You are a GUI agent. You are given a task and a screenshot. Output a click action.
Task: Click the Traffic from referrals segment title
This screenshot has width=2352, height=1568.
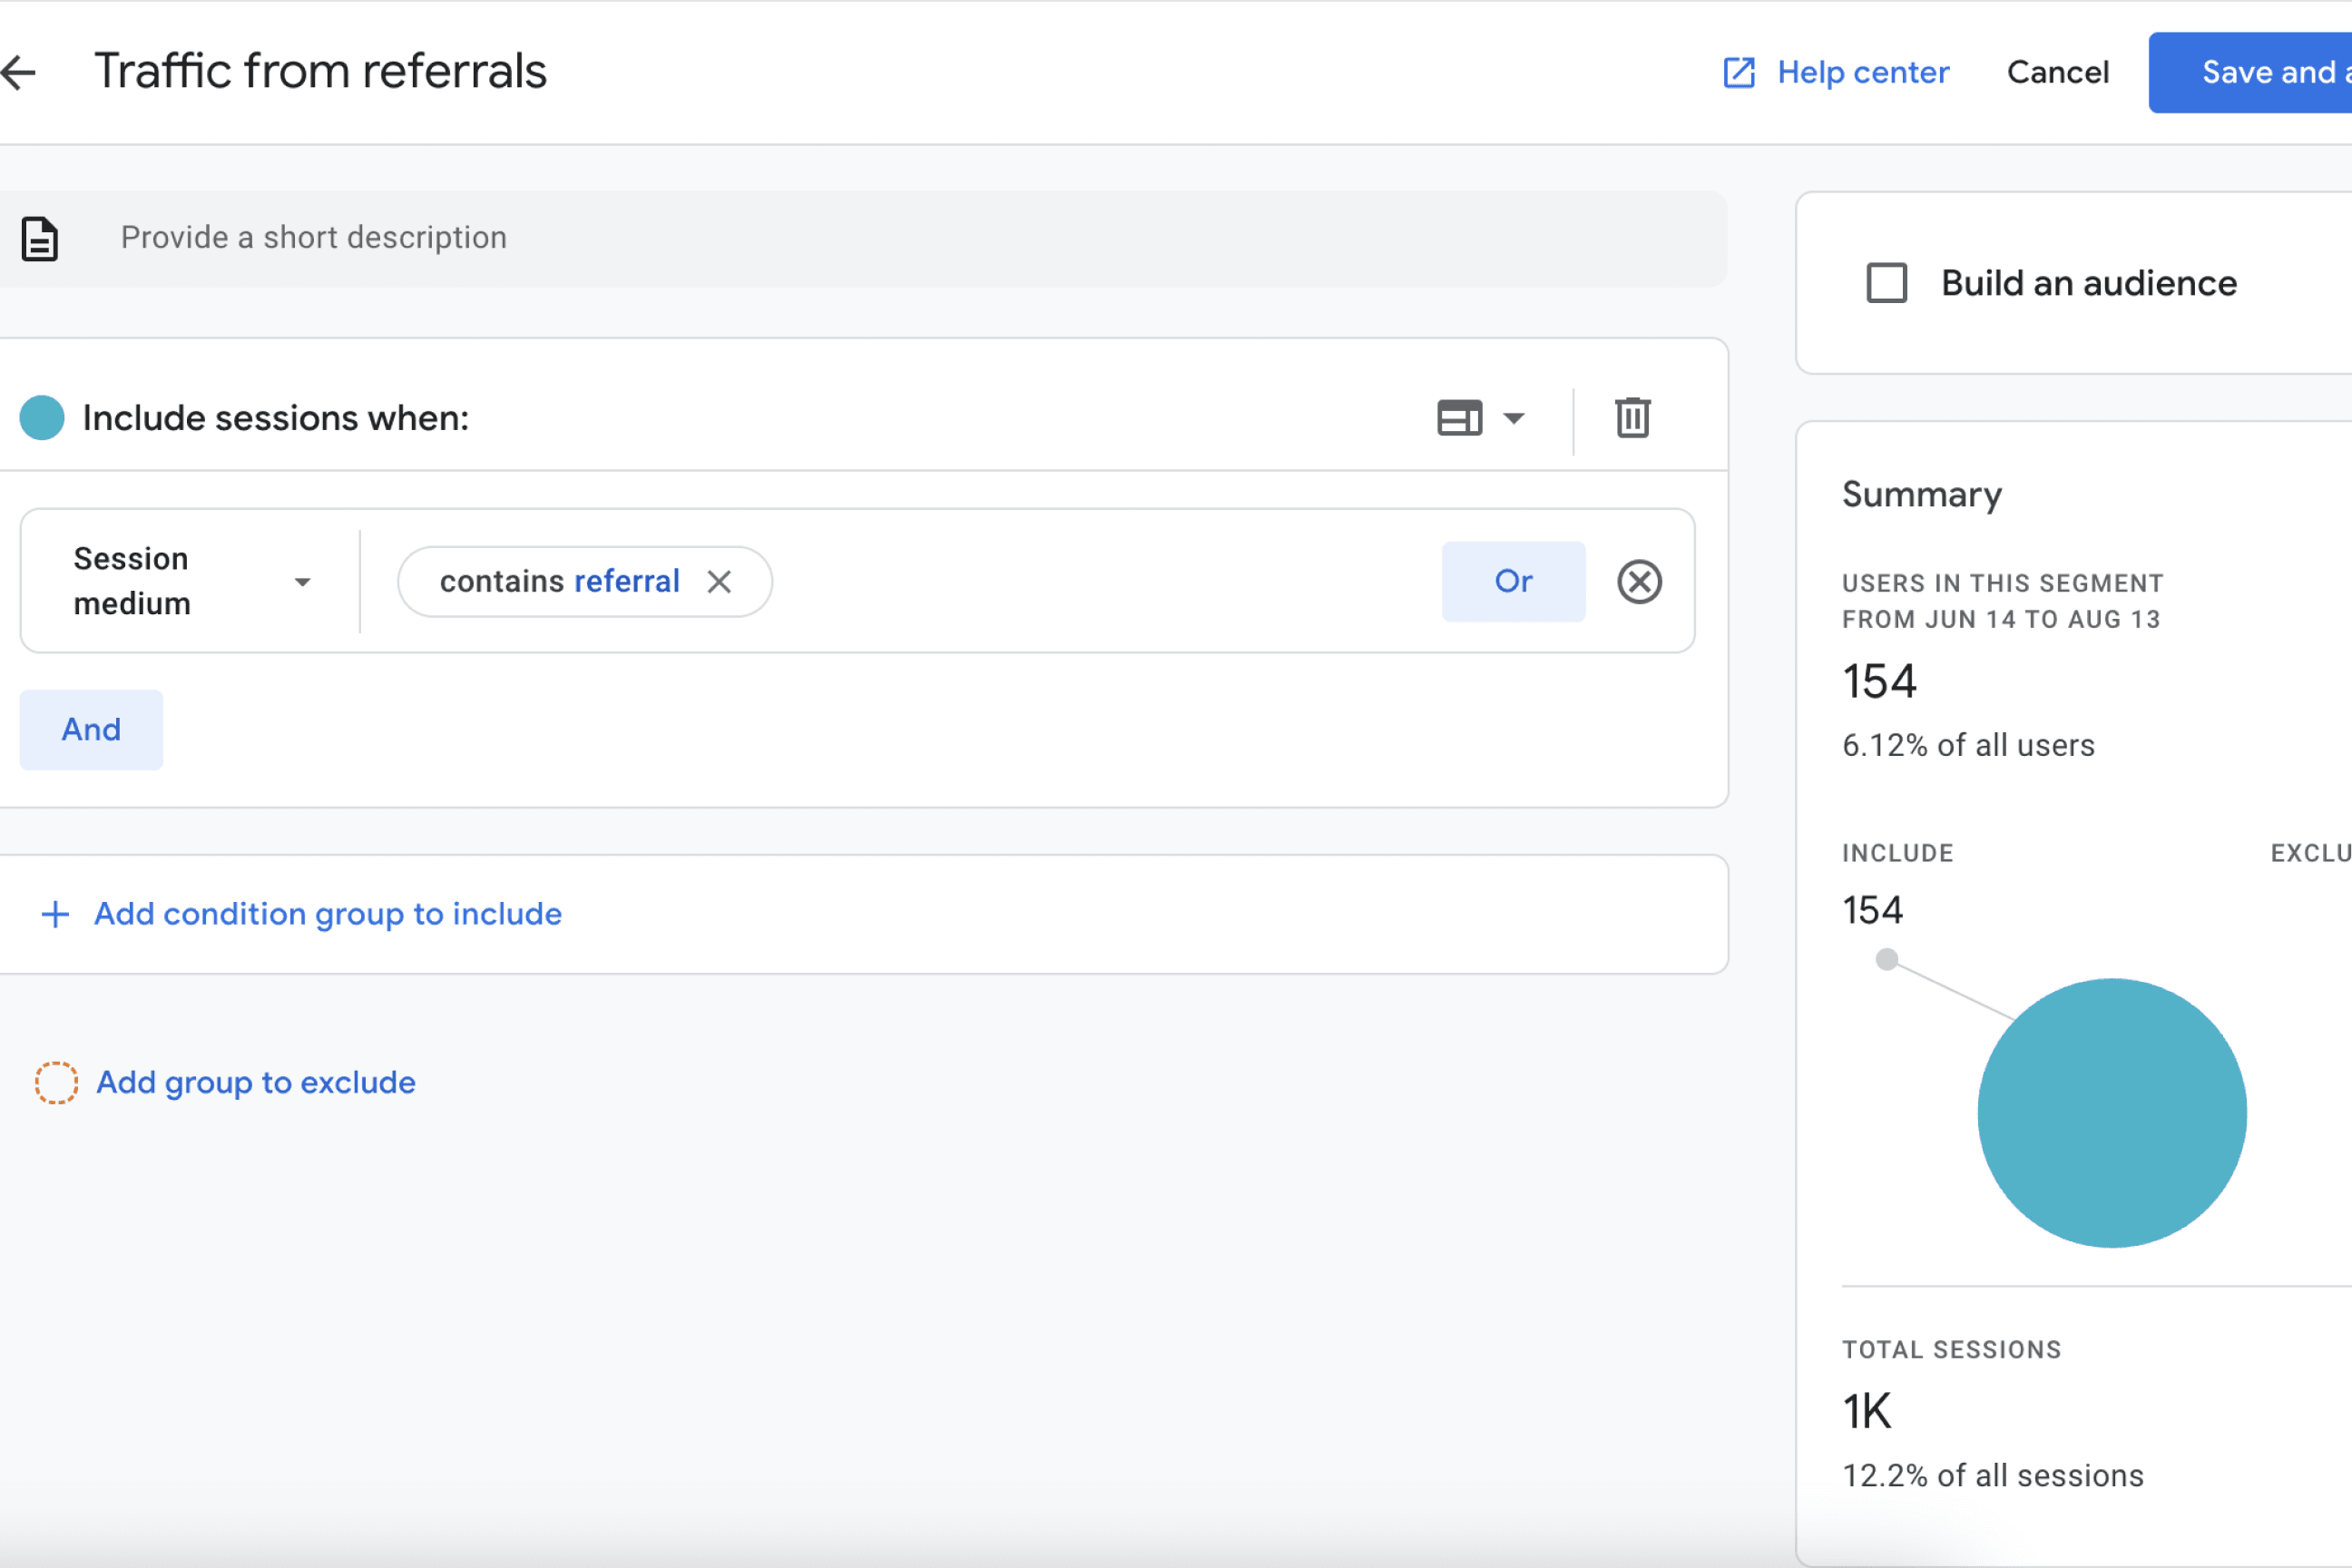[320, 72]
